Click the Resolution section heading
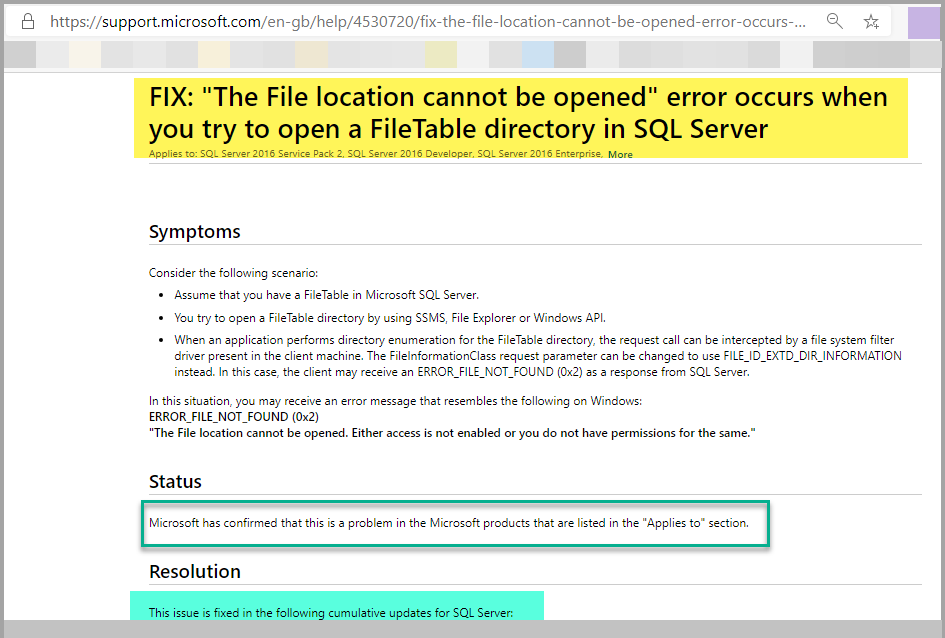 pos(195,571)
